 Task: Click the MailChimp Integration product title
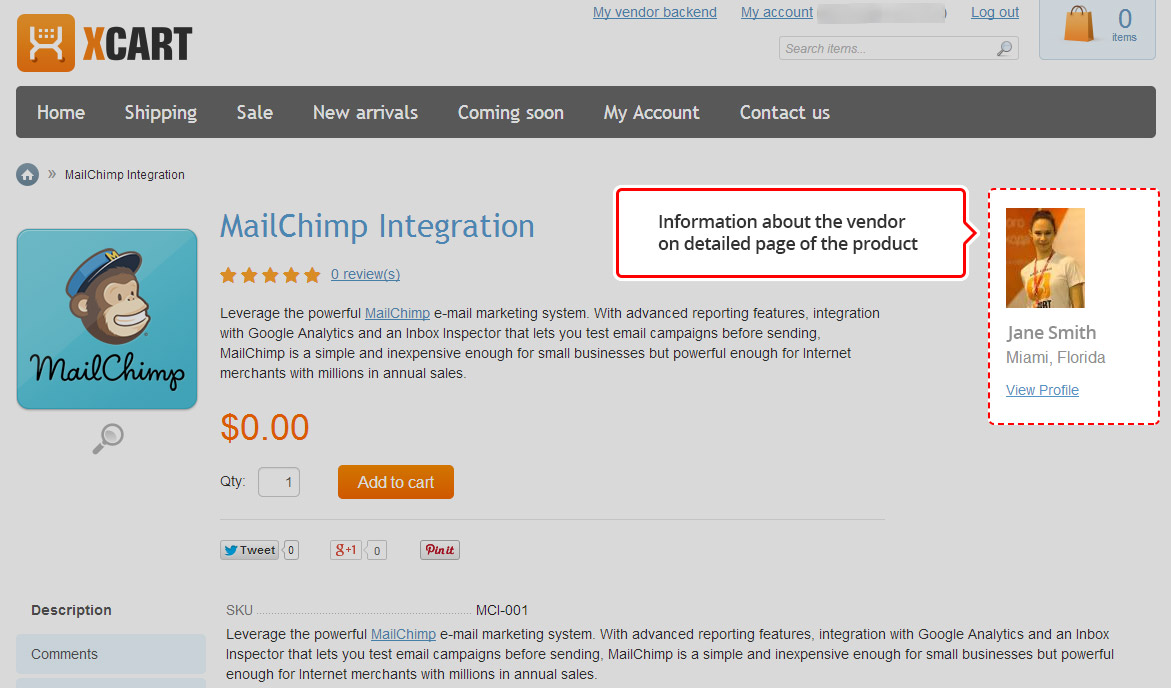pyautogui.click(x=377, y=226)
